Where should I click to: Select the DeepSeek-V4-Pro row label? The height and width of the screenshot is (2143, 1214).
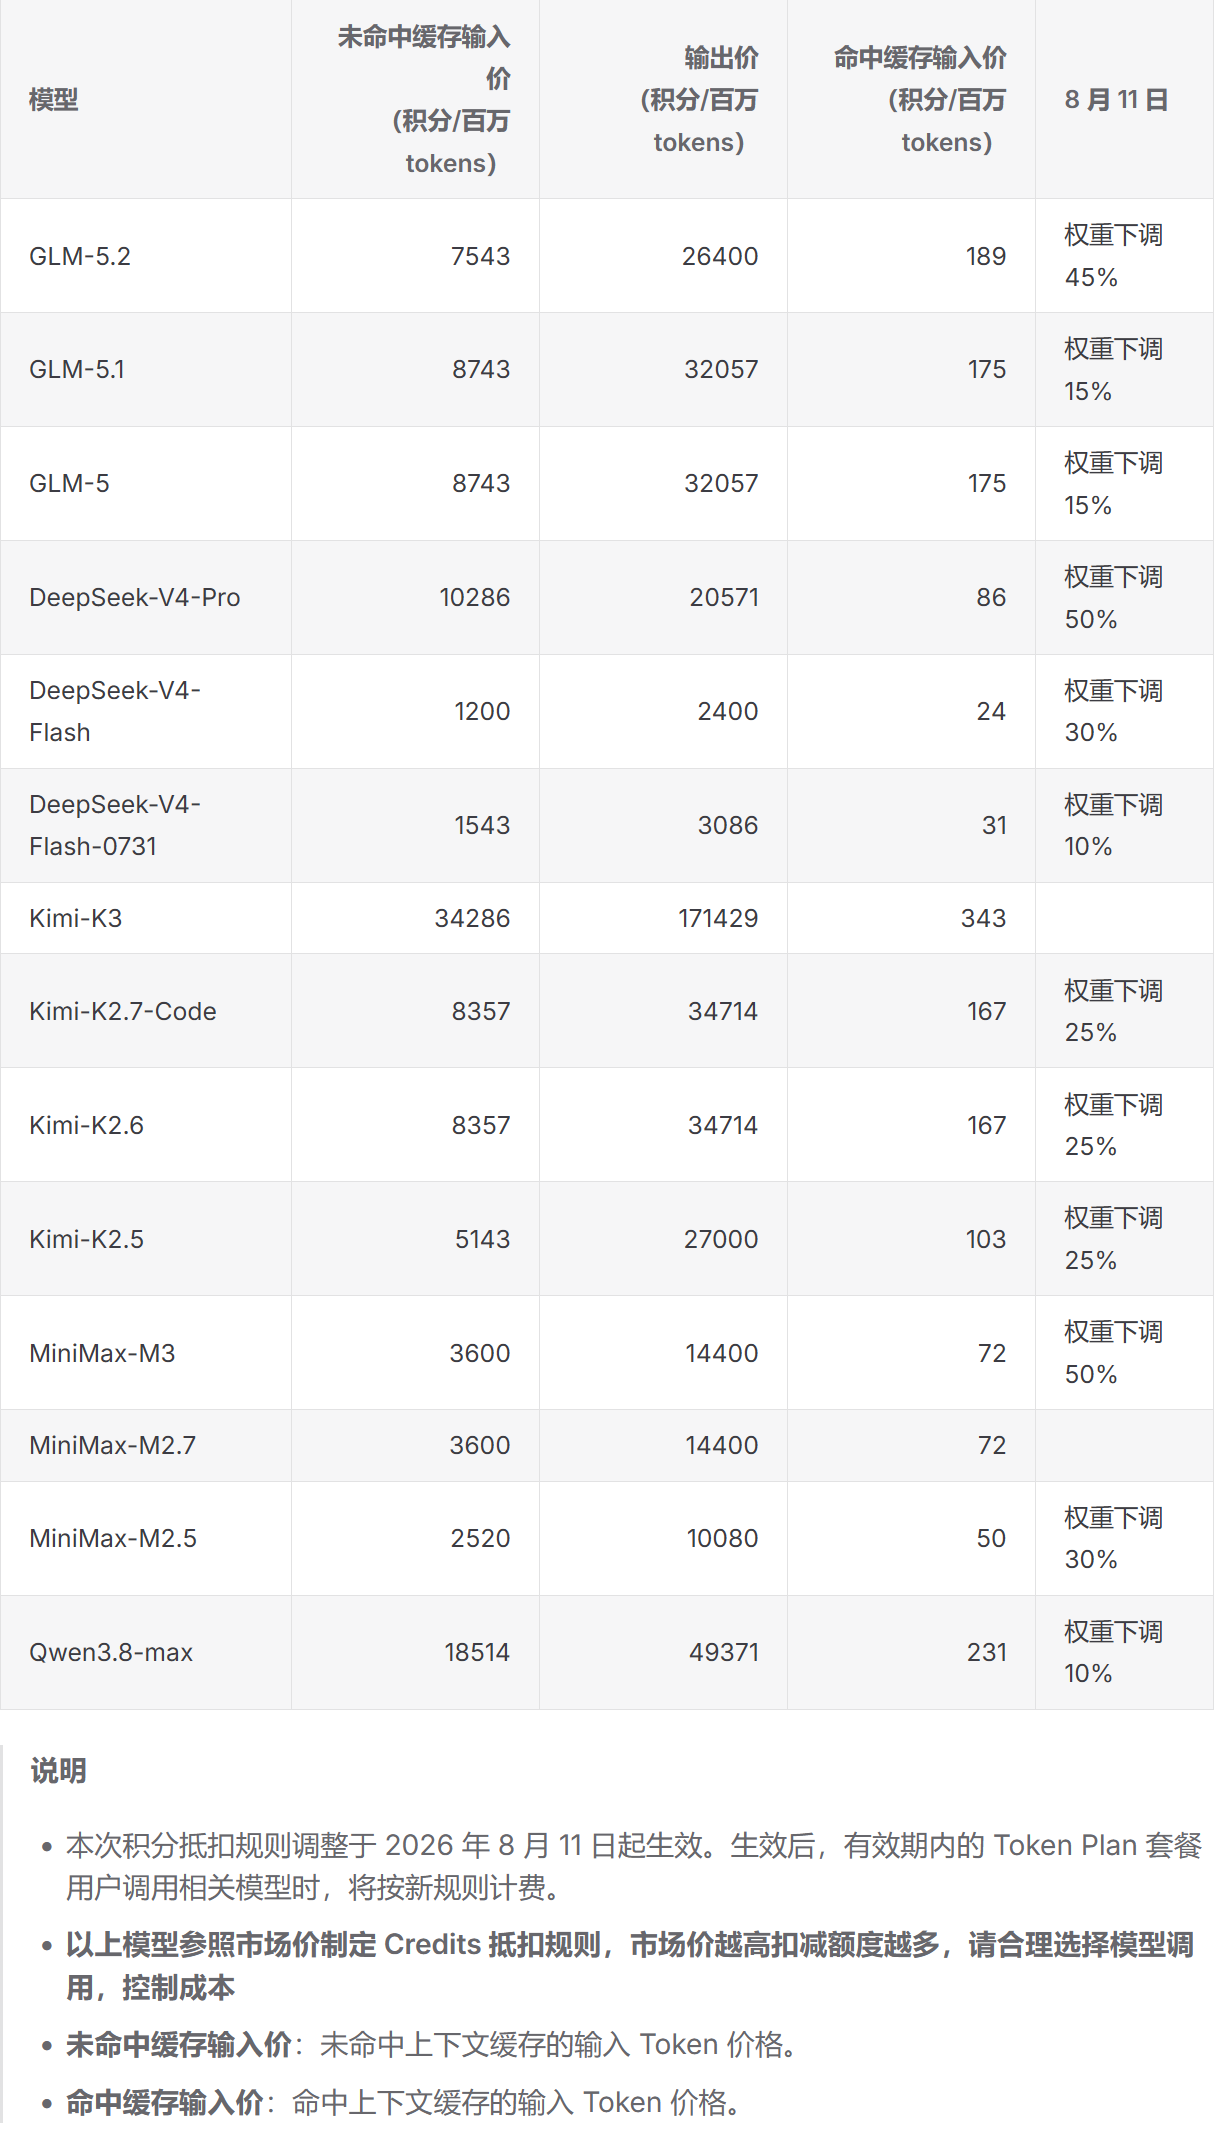[135, 597]
